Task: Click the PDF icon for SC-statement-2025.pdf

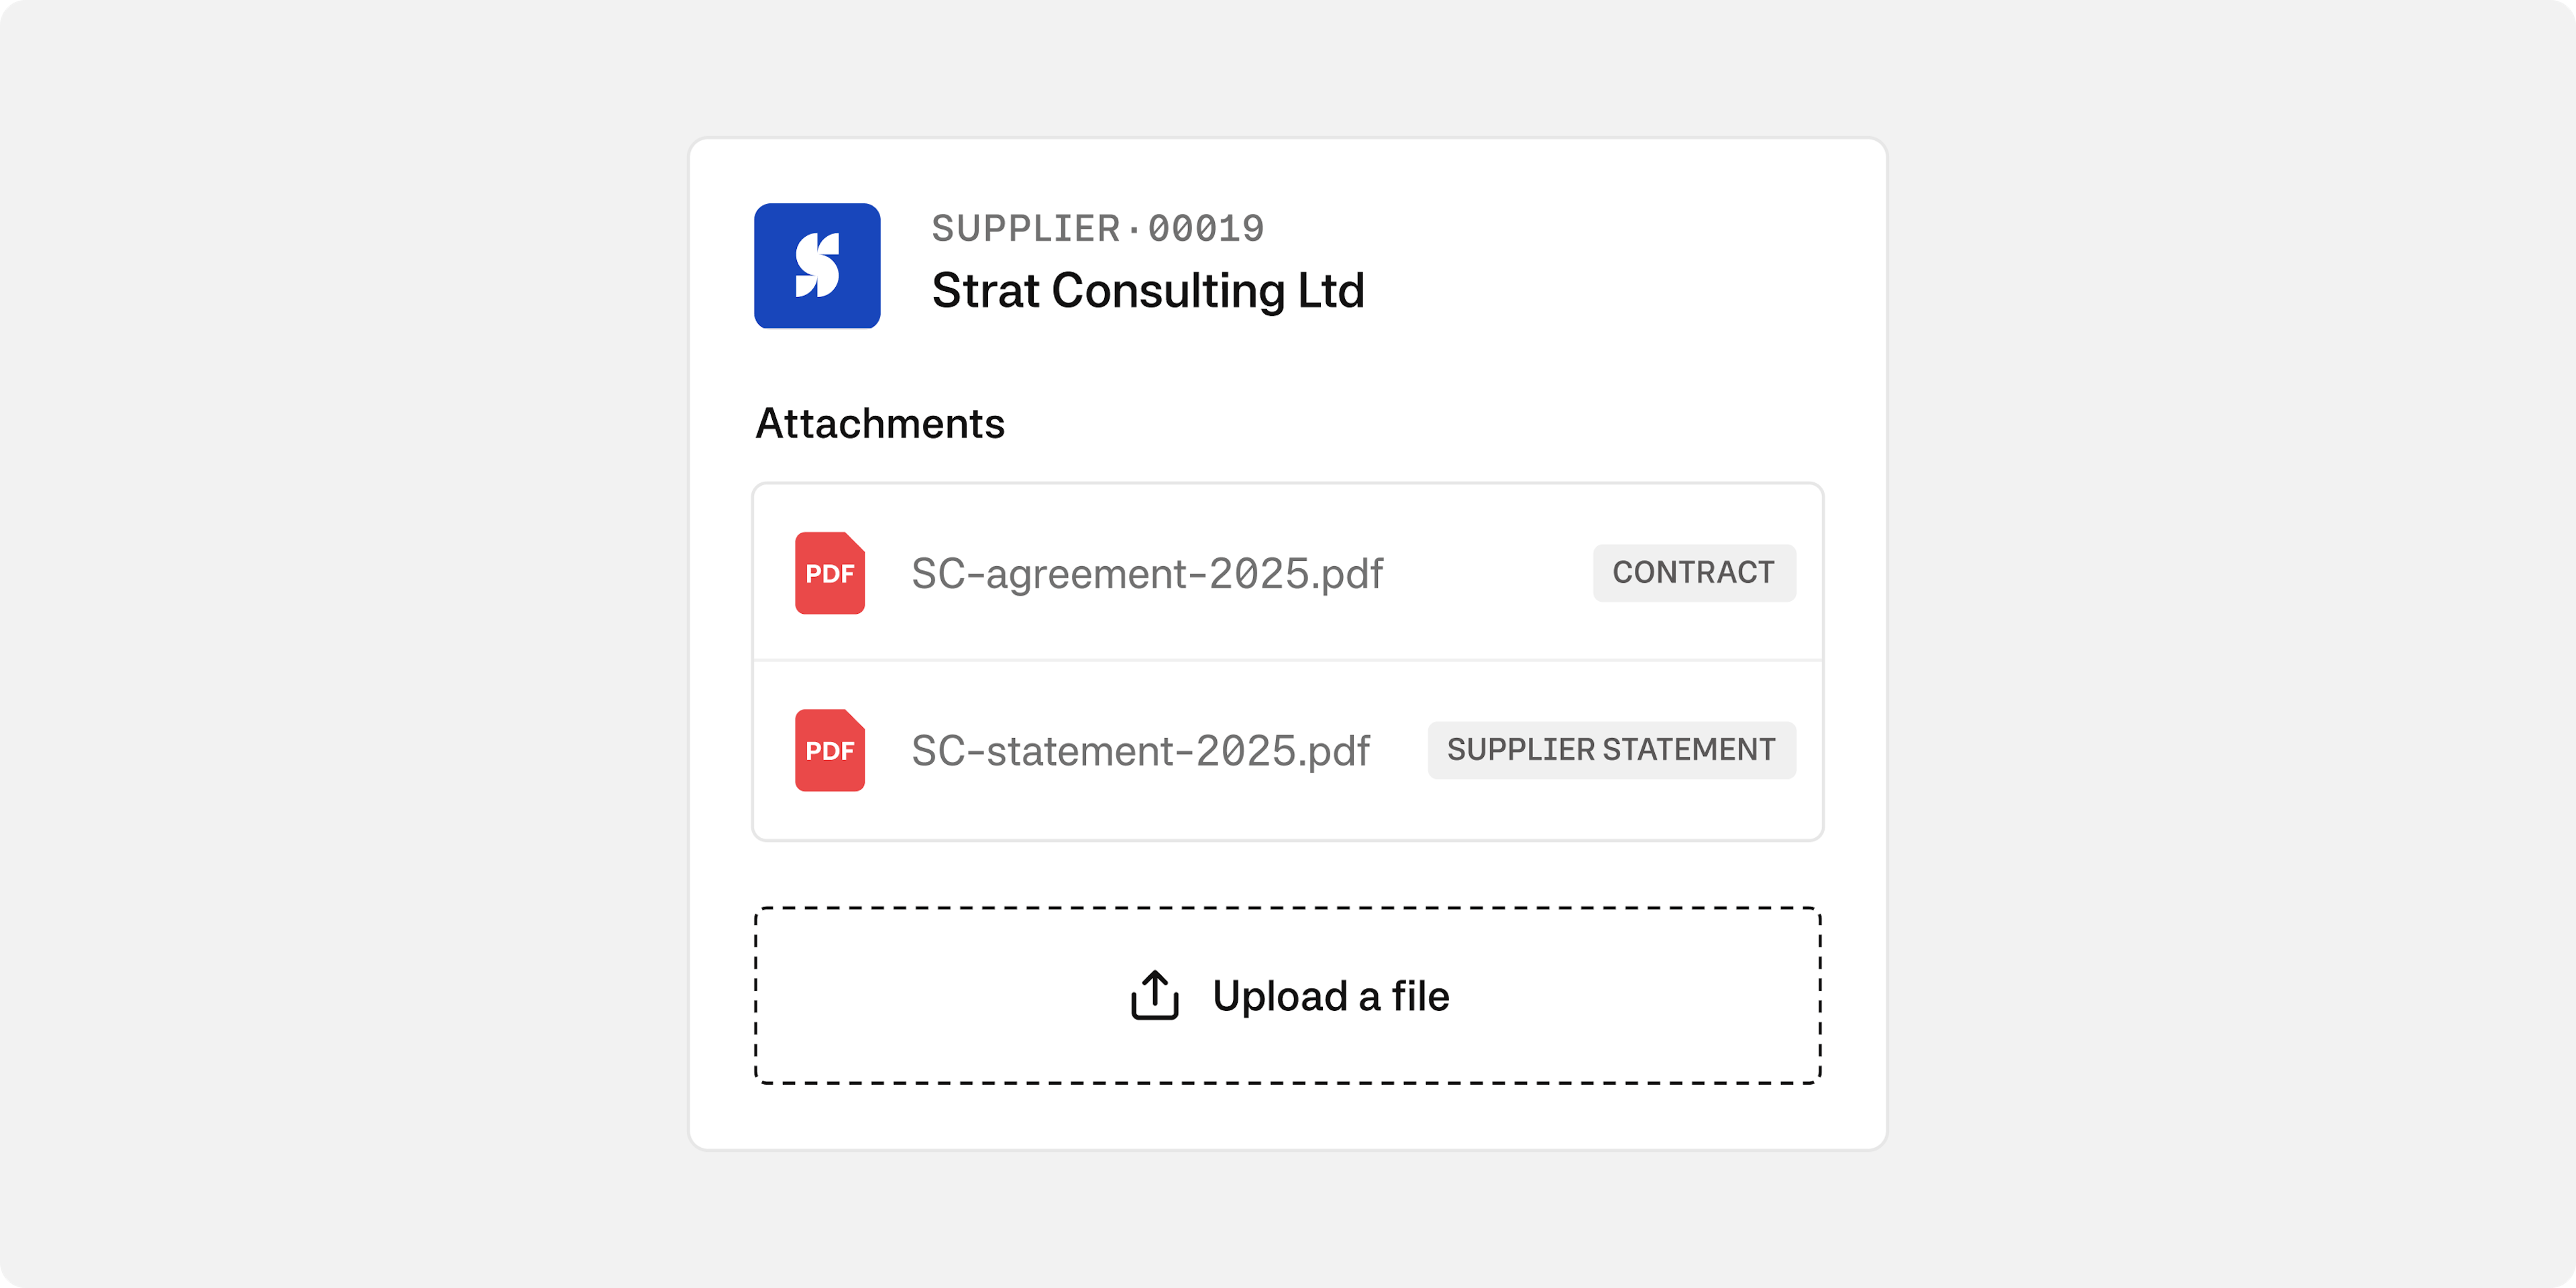Action: [x=830, y=750]
